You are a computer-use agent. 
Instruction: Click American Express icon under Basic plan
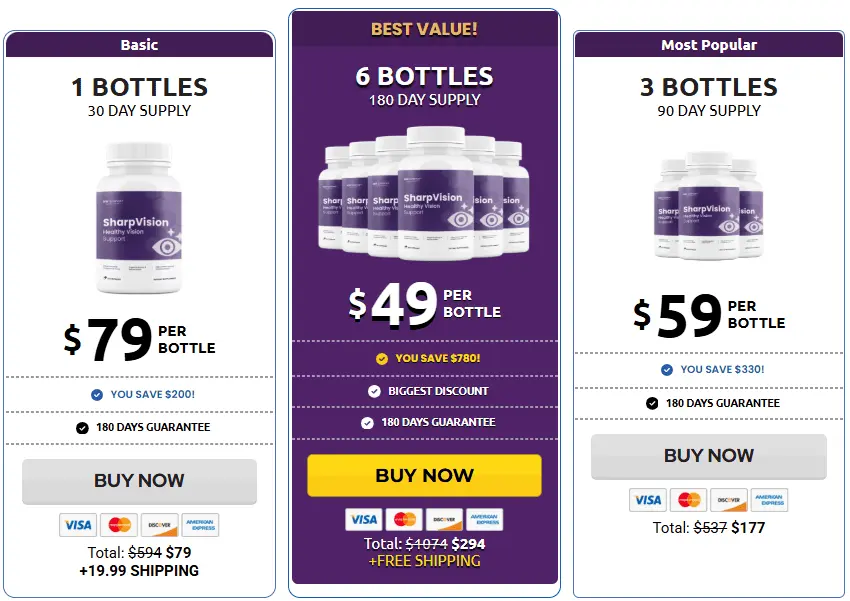(200, 525)
